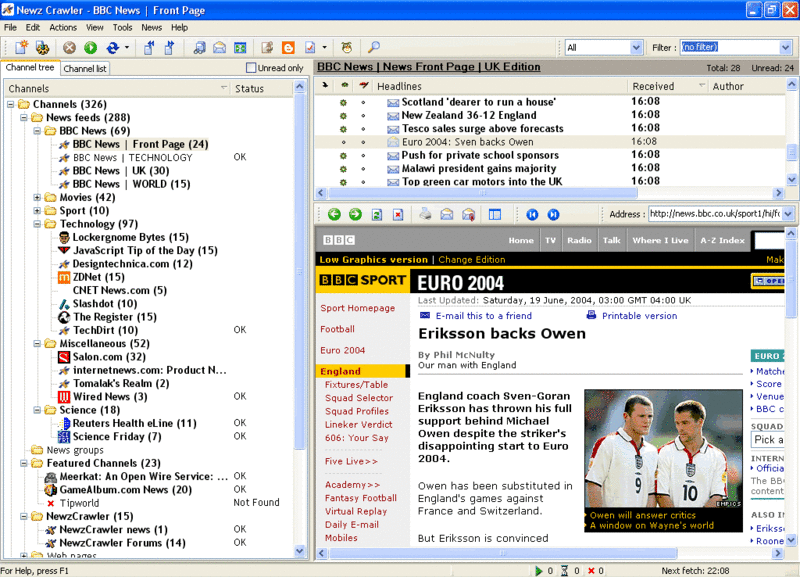Click the blue refresh arrows toolbar icon

112,47
